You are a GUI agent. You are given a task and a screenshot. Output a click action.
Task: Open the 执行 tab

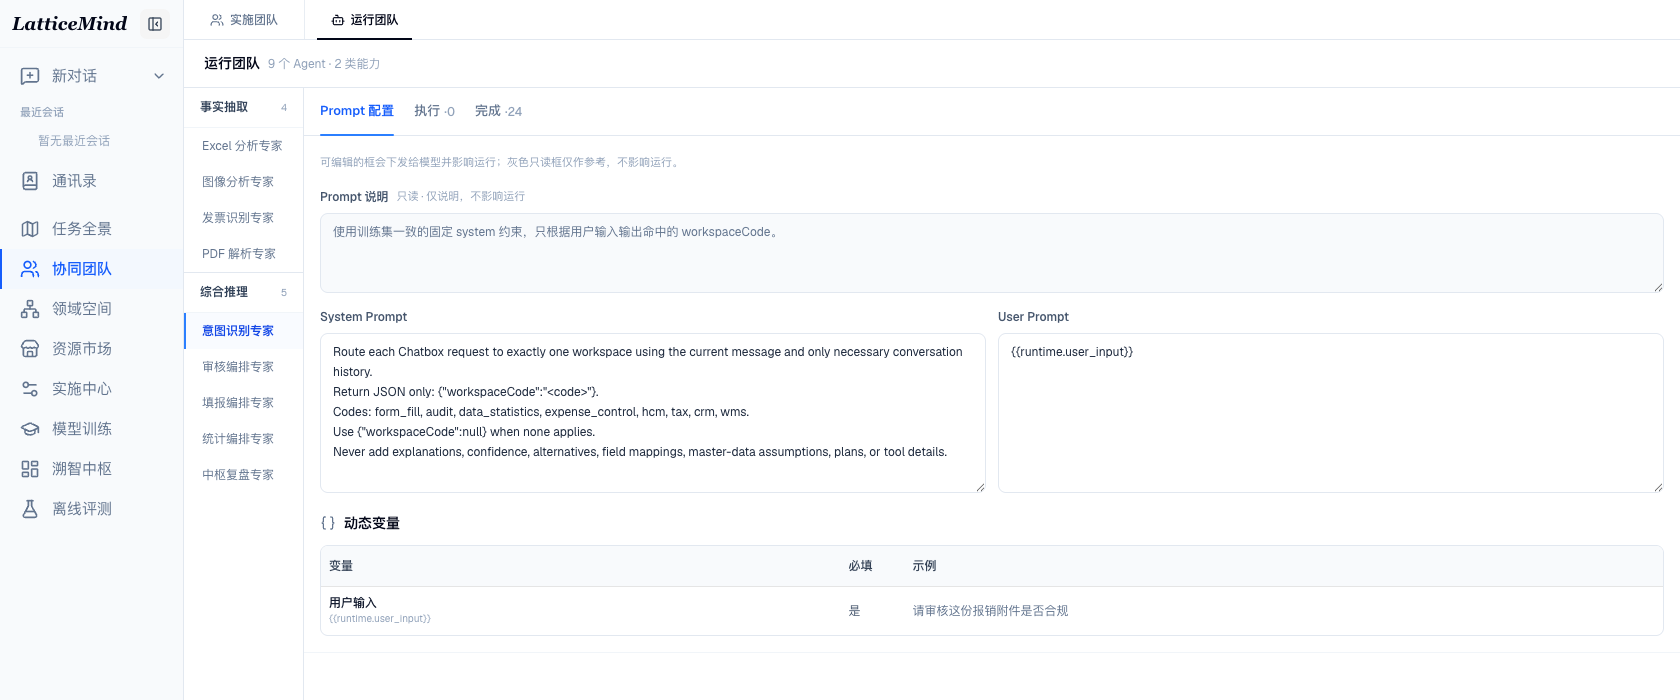(x=434, y=111)
